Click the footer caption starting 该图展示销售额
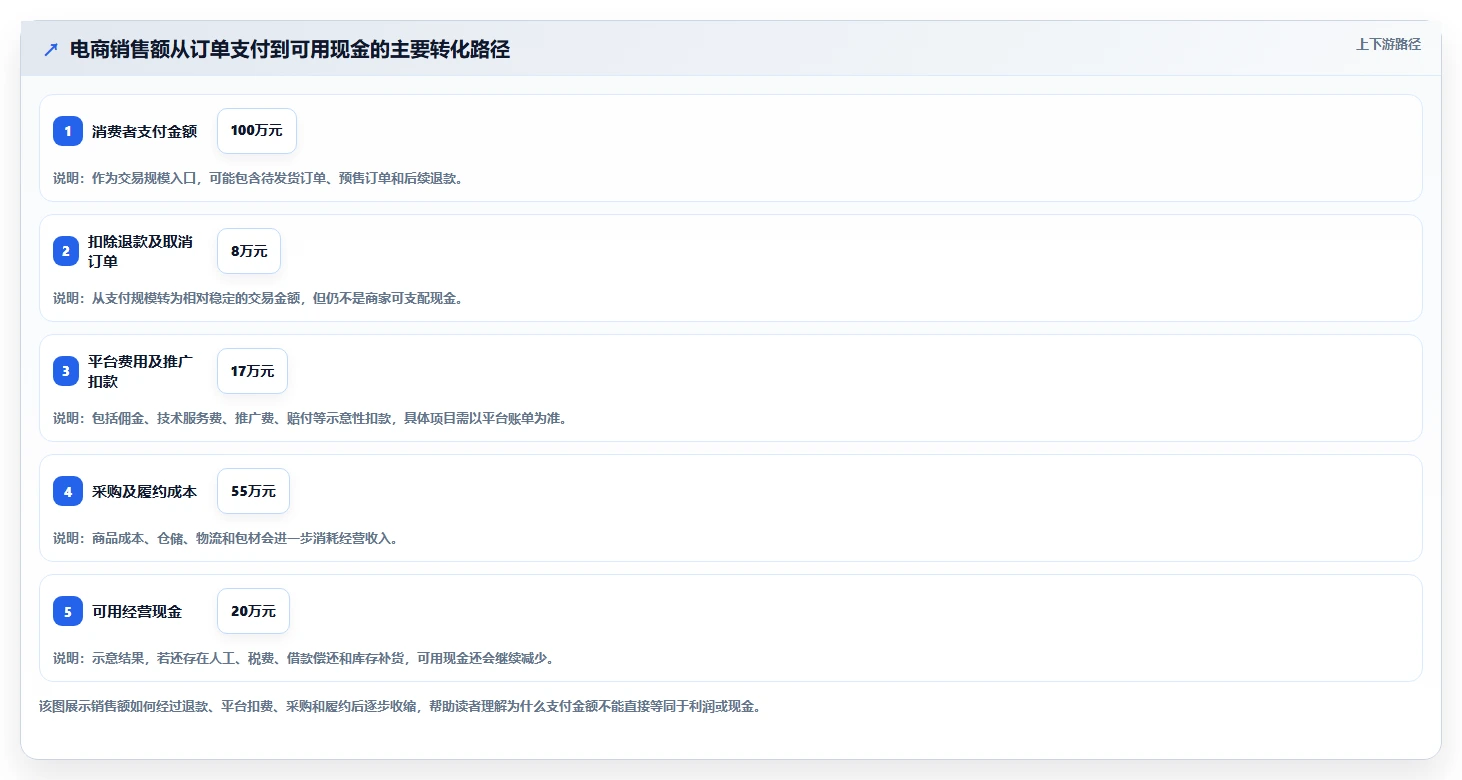Image resolution: width=1462 pixels, height=780 pixels. pos(400,706)
